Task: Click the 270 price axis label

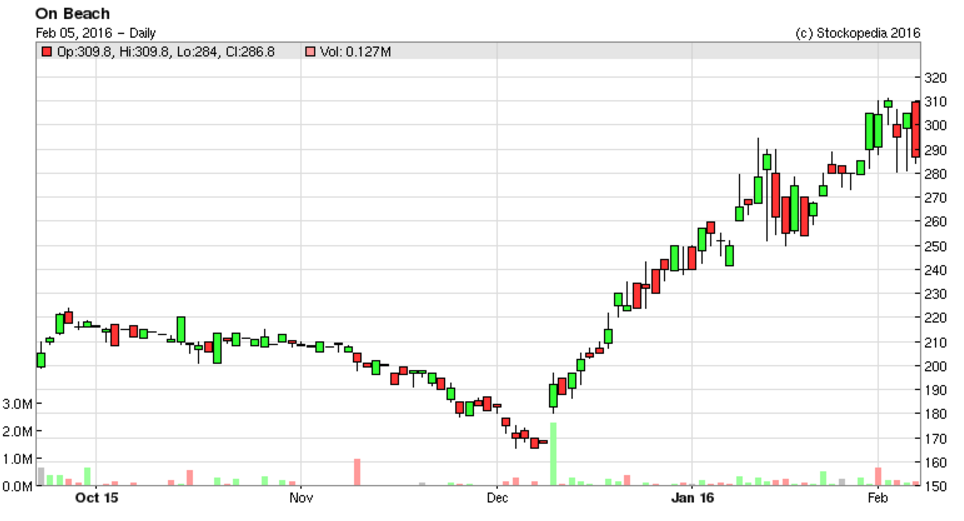Action: pos(935,198)
